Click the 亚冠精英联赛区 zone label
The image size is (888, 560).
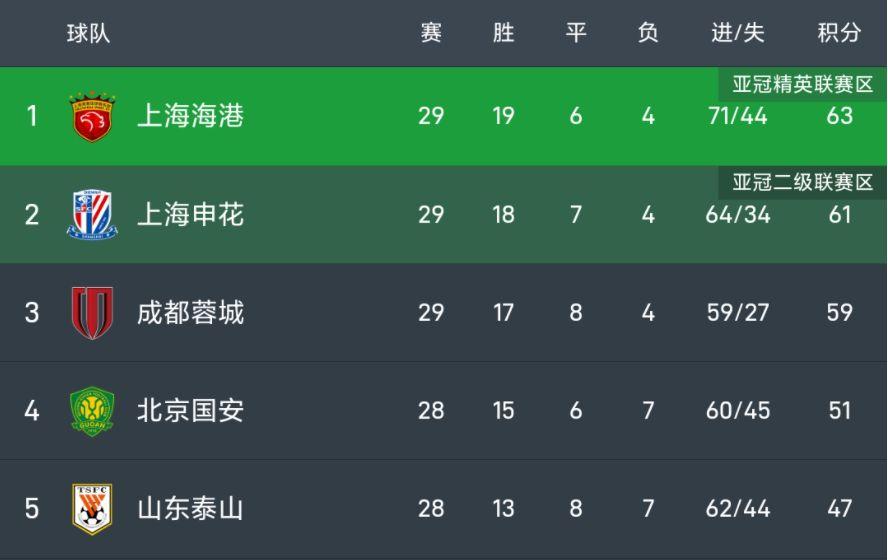pos(802,84)
